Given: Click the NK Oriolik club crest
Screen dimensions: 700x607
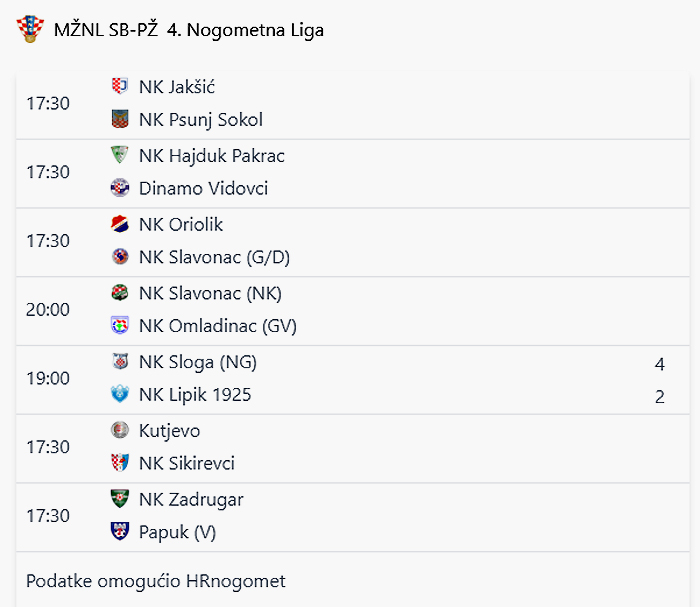Looking at the screenshot, I should [120, 224].
